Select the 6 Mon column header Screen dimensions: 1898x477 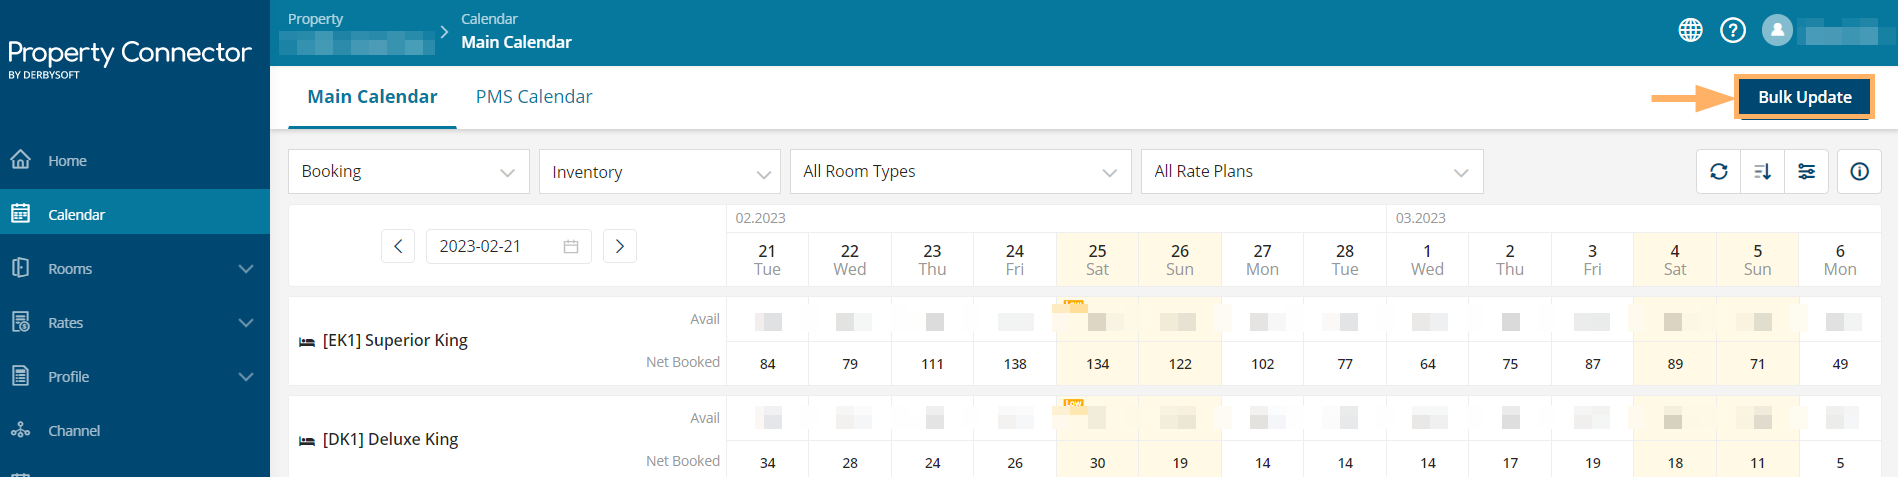click(1840, 260)
